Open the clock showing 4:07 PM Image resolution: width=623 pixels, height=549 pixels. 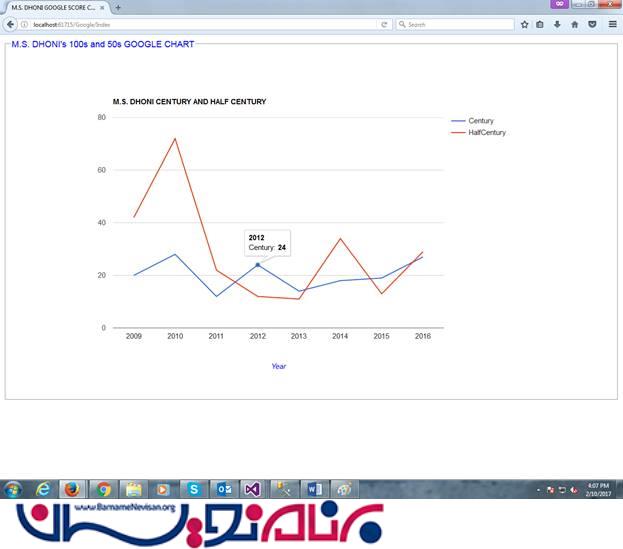click(598, 490)
